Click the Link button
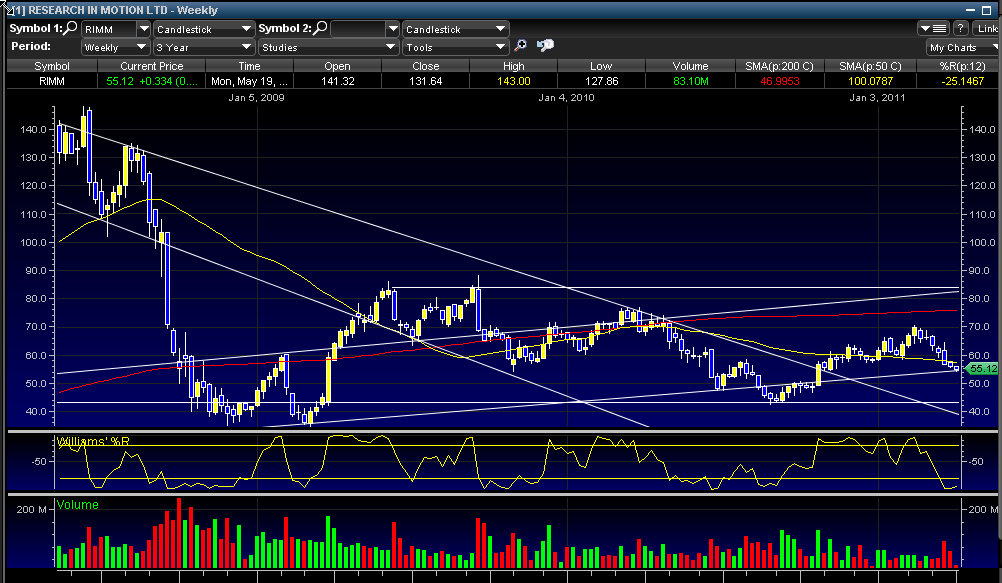1002x583 pixels. [986, 29]
